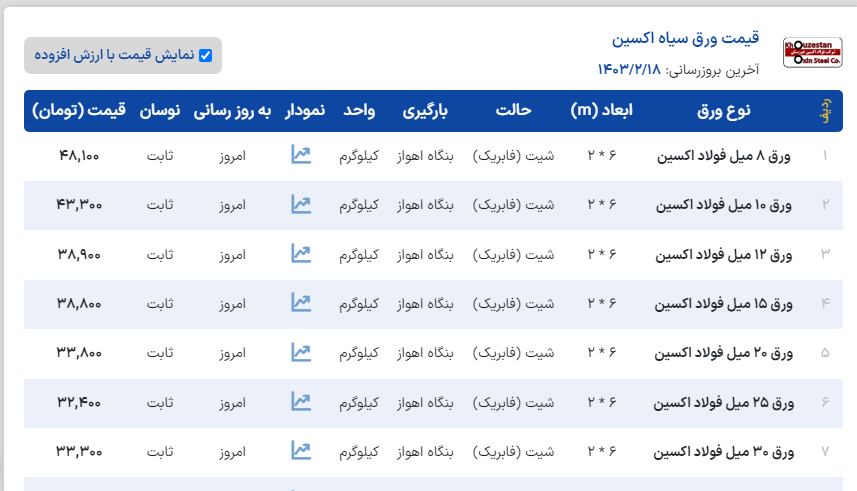Toggle the نمایش قیمت با ارزش افزوده checkbox

(205, 56)
